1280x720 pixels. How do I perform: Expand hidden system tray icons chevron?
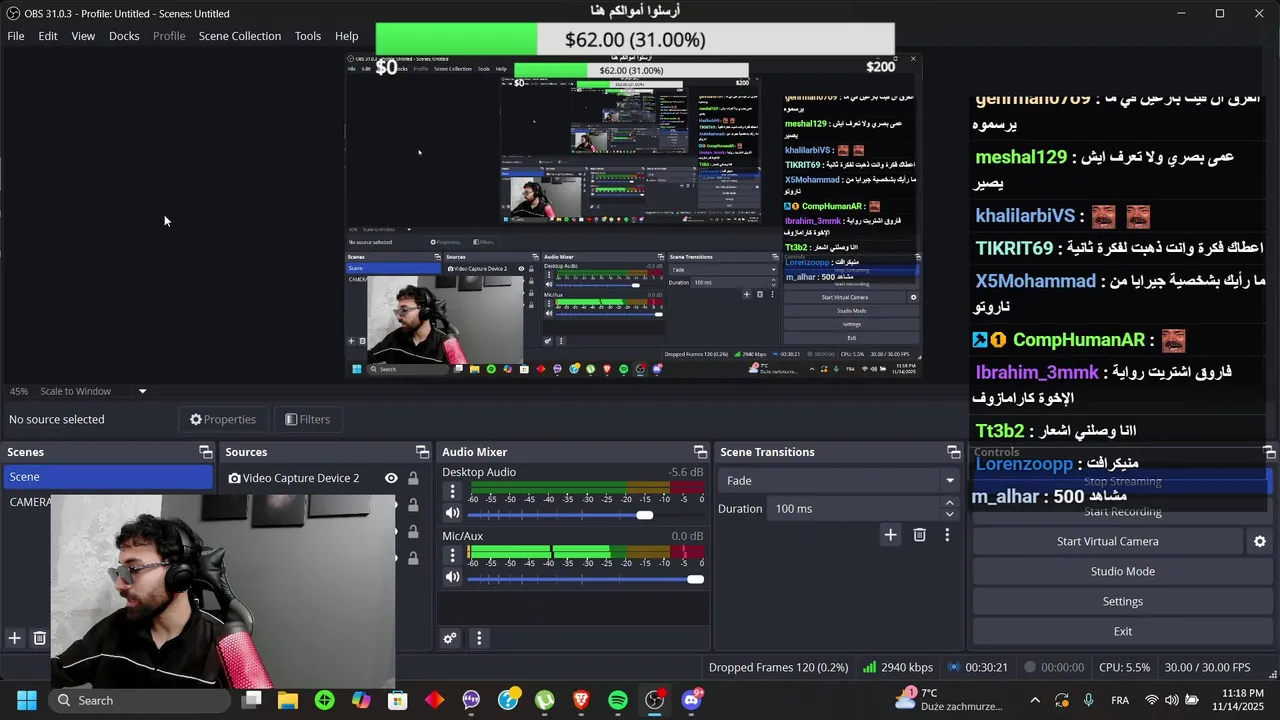point(1035,700)
